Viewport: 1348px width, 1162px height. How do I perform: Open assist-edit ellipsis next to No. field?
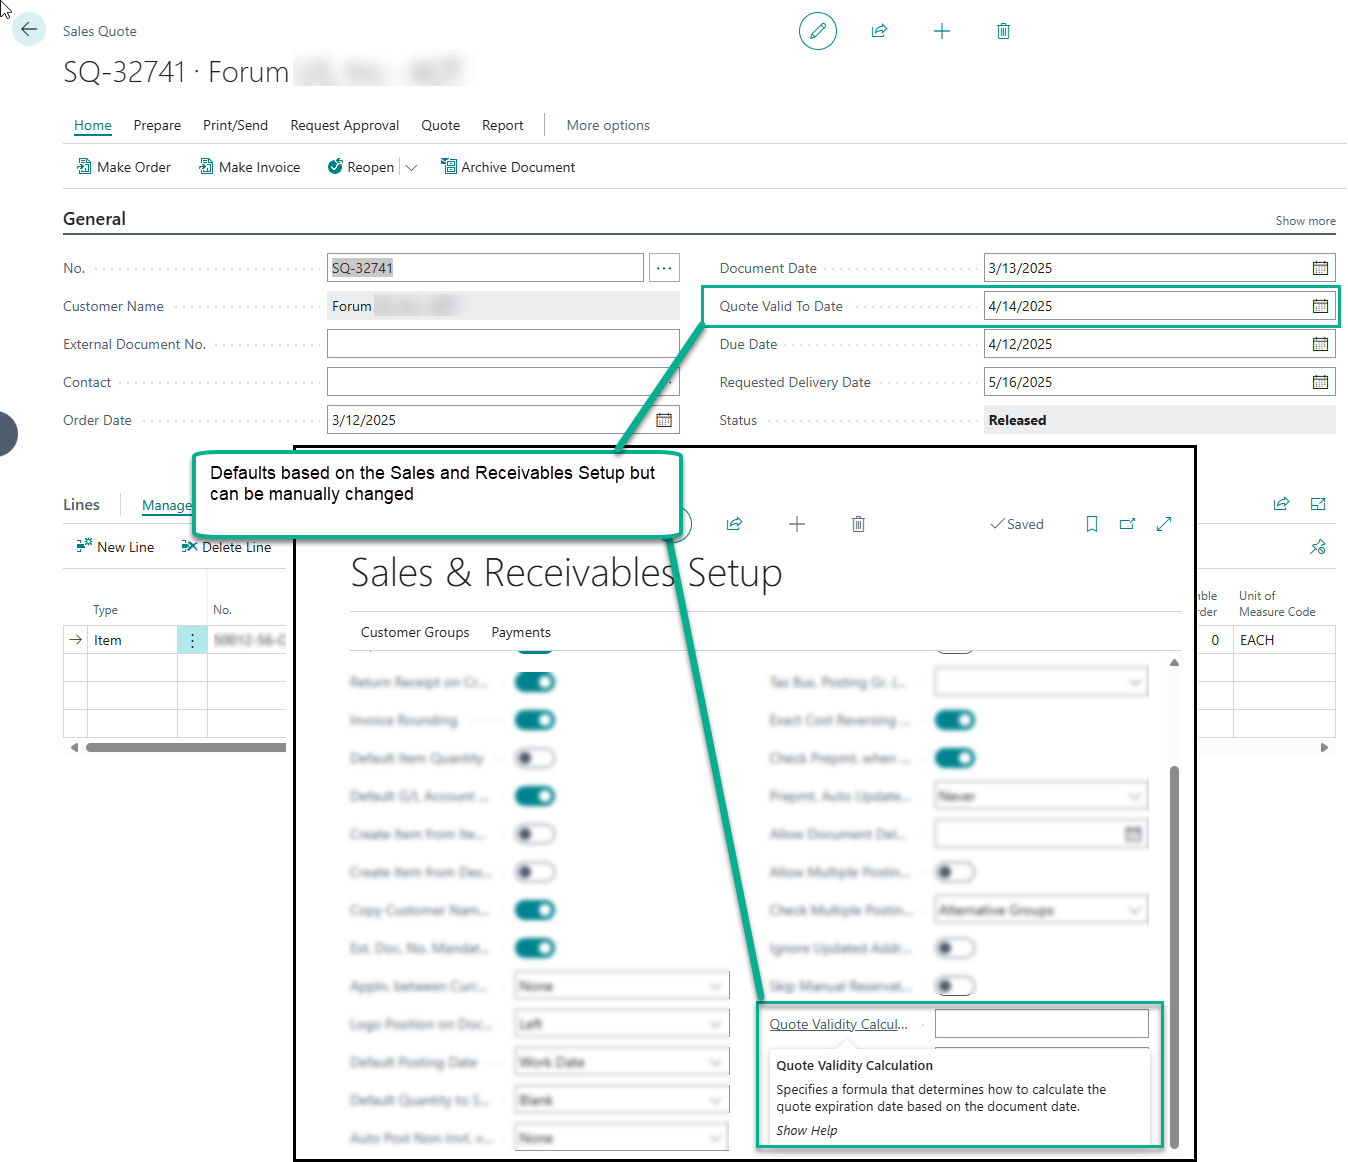[x=664, y=268]
